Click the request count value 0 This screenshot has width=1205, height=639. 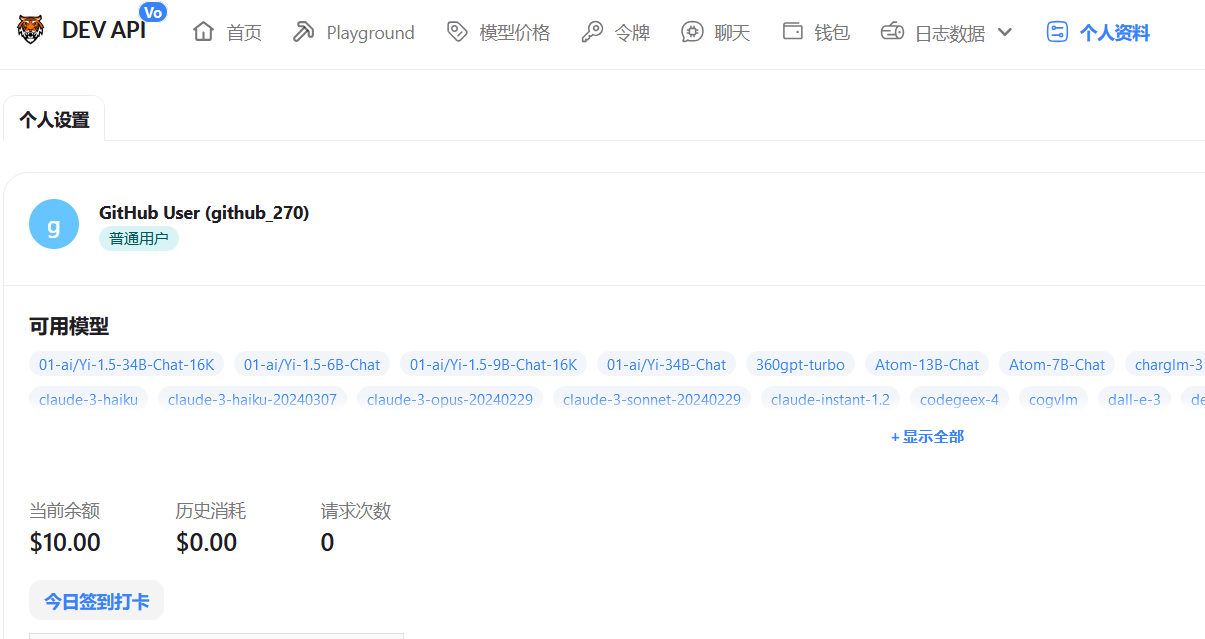327,543
